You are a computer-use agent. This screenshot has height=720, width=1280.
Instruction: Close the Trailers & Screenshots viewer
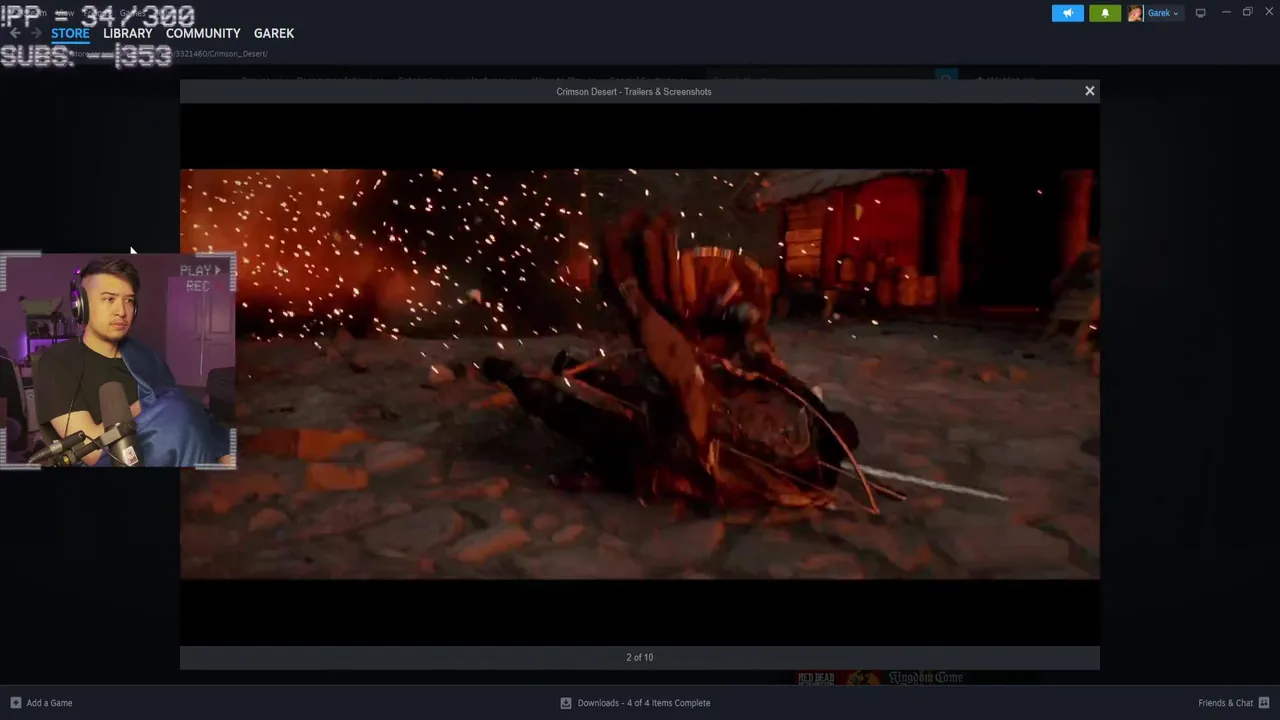point(1089,91)
